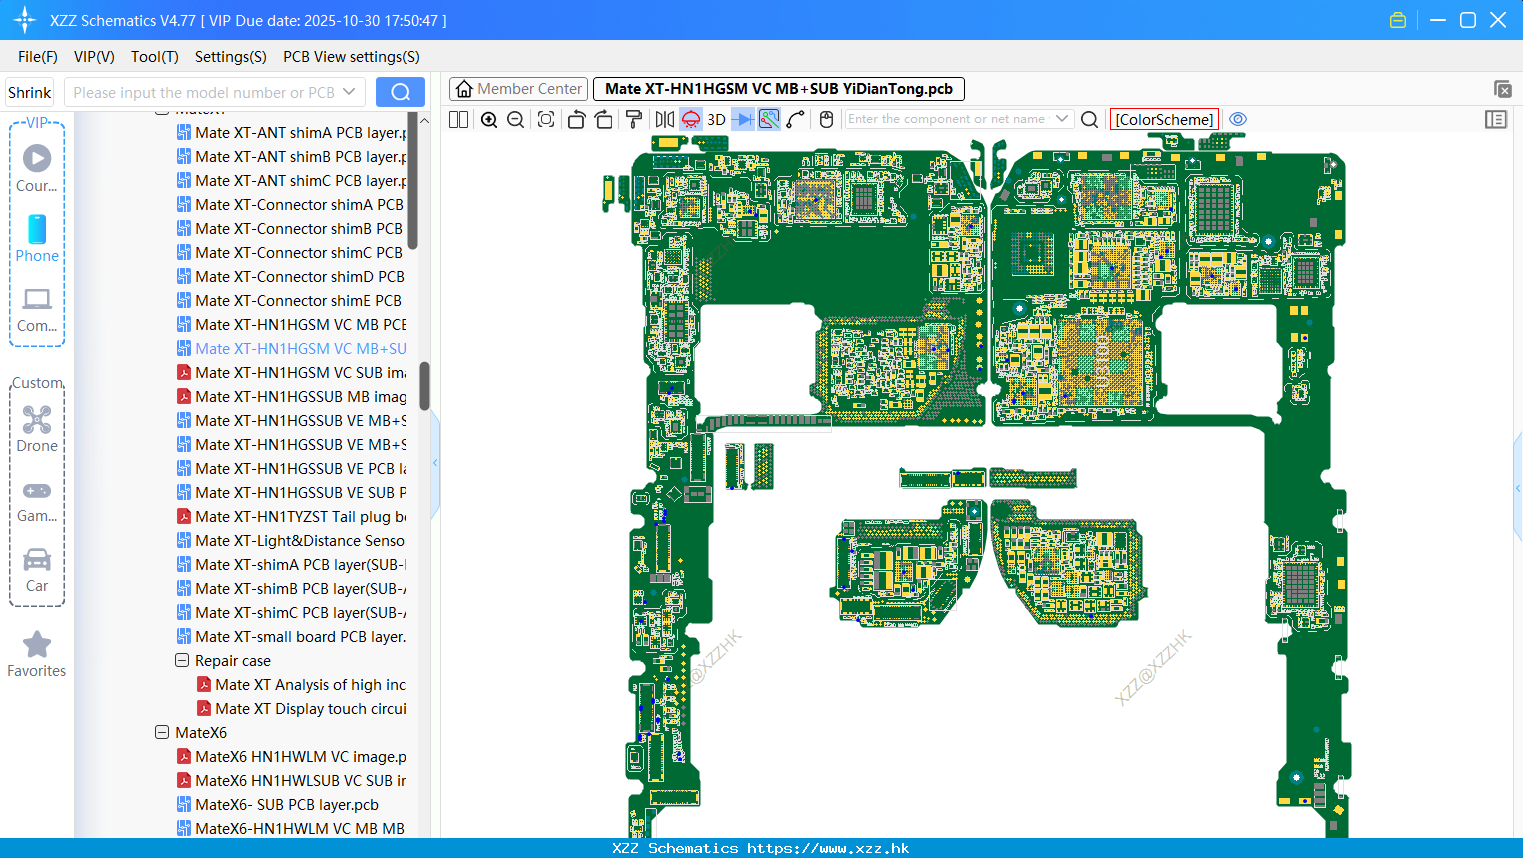Toggle the red helmet icon tool
1523x858 pixels.
(690, 119)
